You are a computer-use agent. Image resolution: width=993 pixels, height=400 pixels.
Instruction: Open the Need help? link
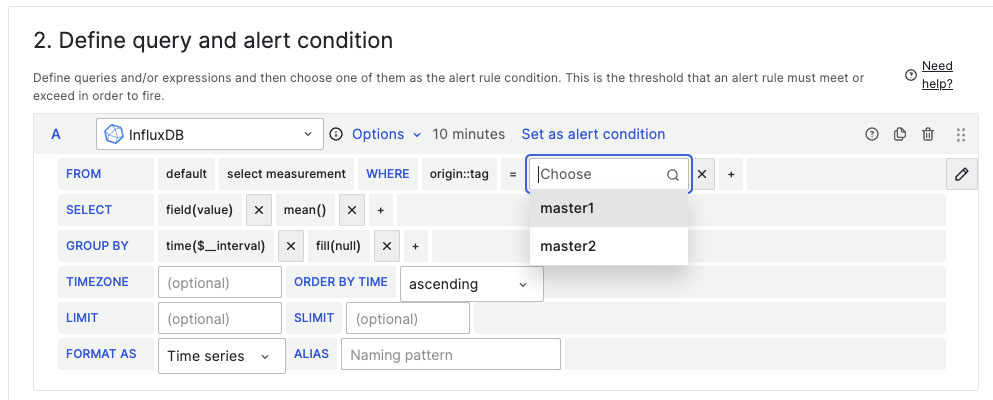(x=936, y=75)
